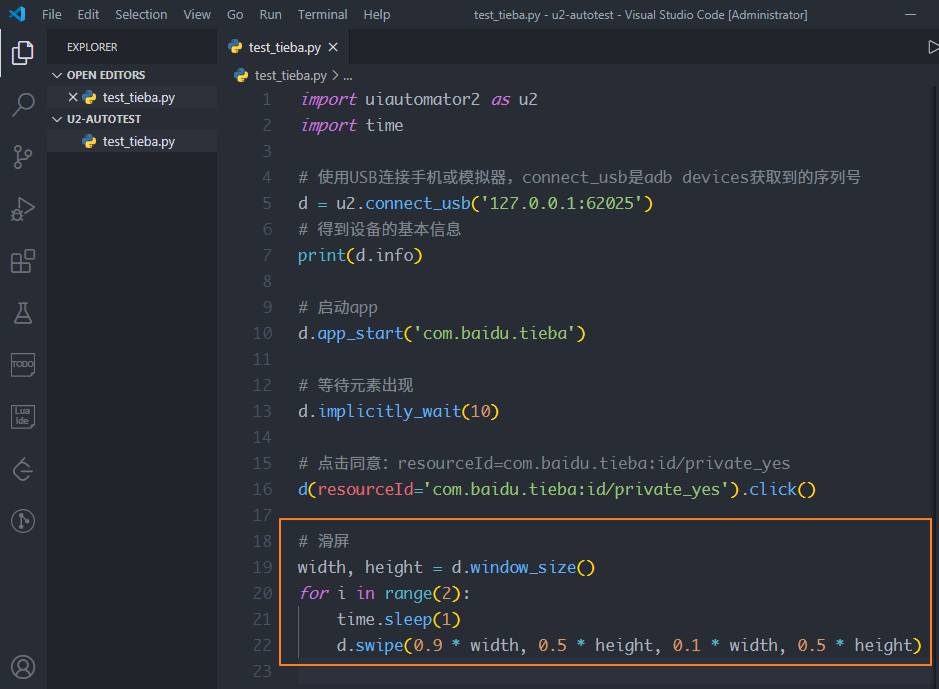Open the Live Share arrow view
The width and height of the screenshot is (939, 689).
[x=23, y=469]
